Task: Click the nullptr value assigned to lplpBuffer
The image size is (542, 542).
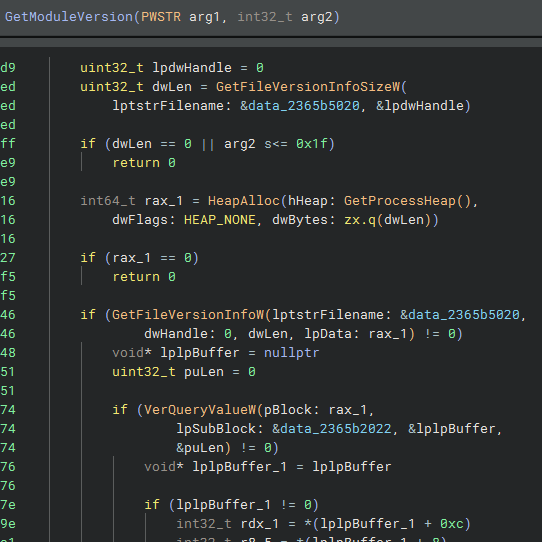Action: [x=292, y=353]
